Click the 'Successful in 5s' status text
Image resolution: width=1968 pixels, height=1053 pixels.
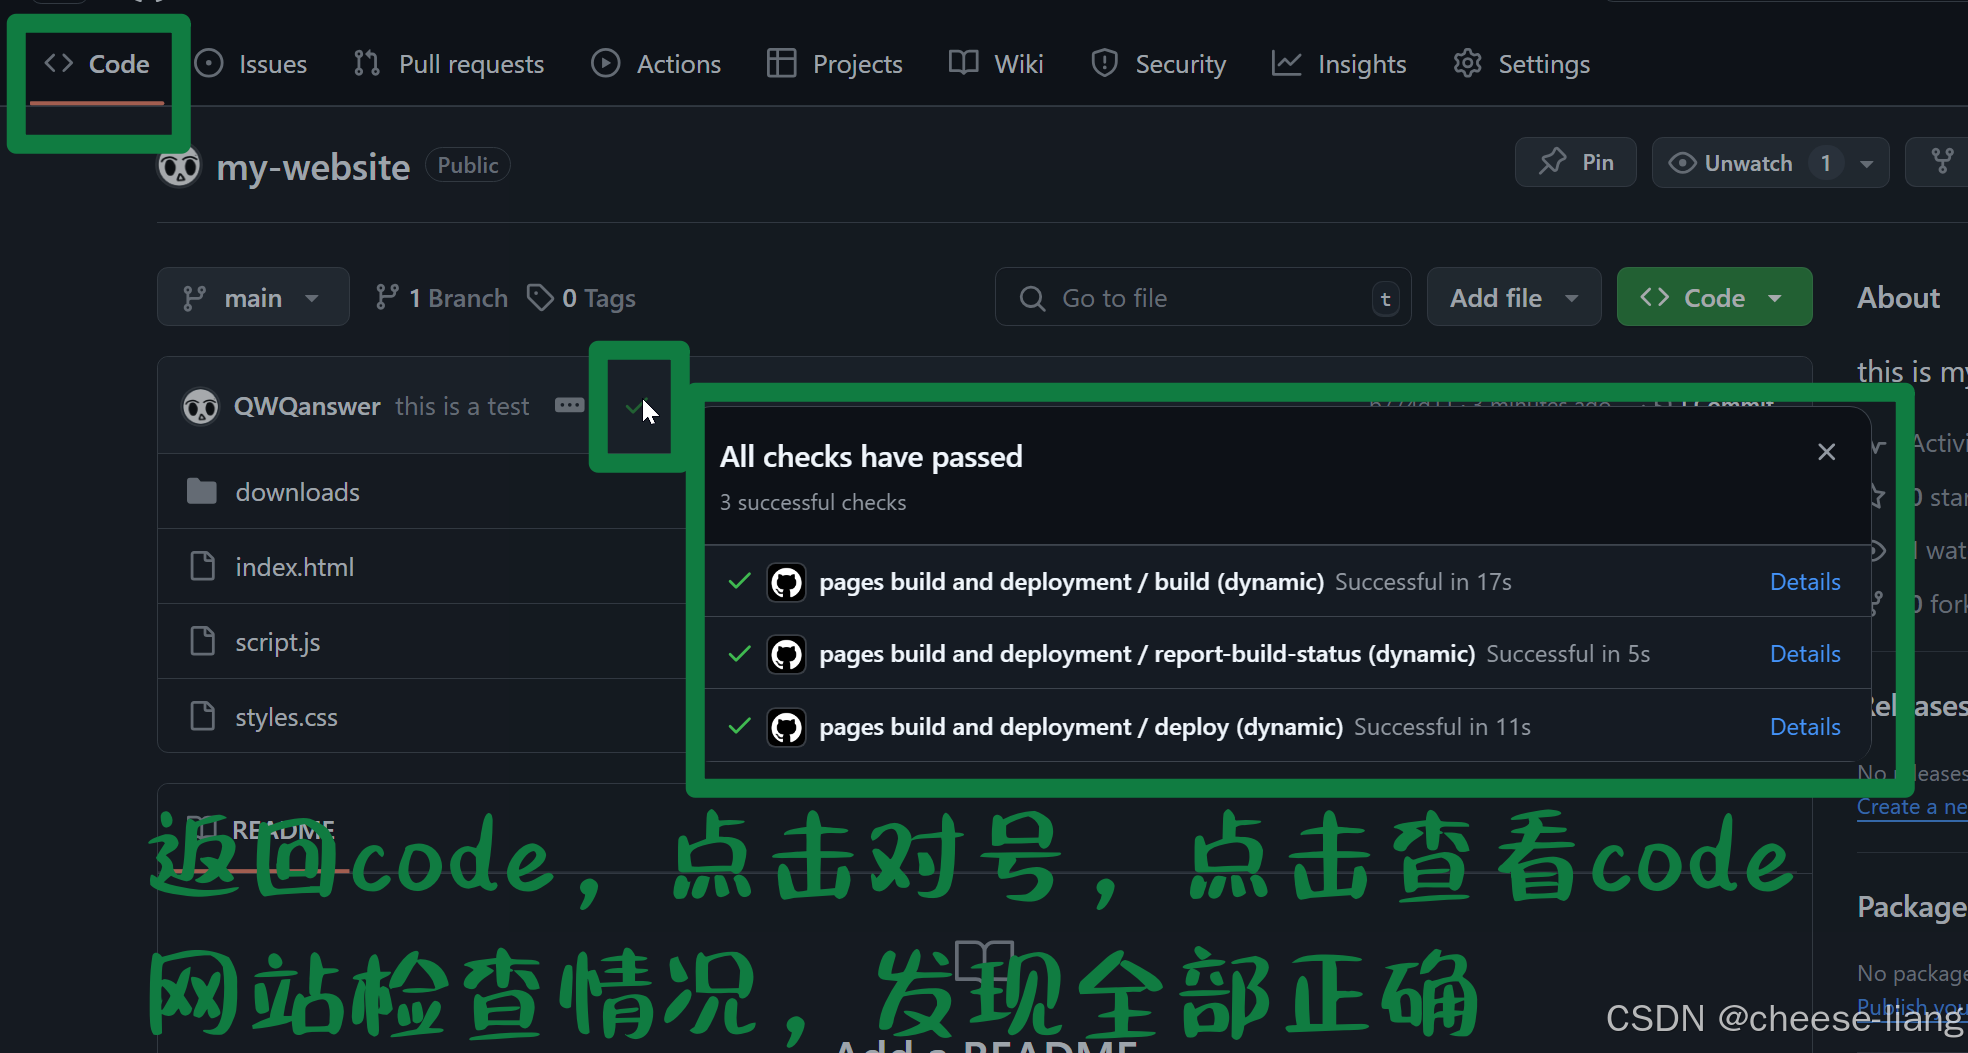pyautogui.click(x=1568, y=654)
